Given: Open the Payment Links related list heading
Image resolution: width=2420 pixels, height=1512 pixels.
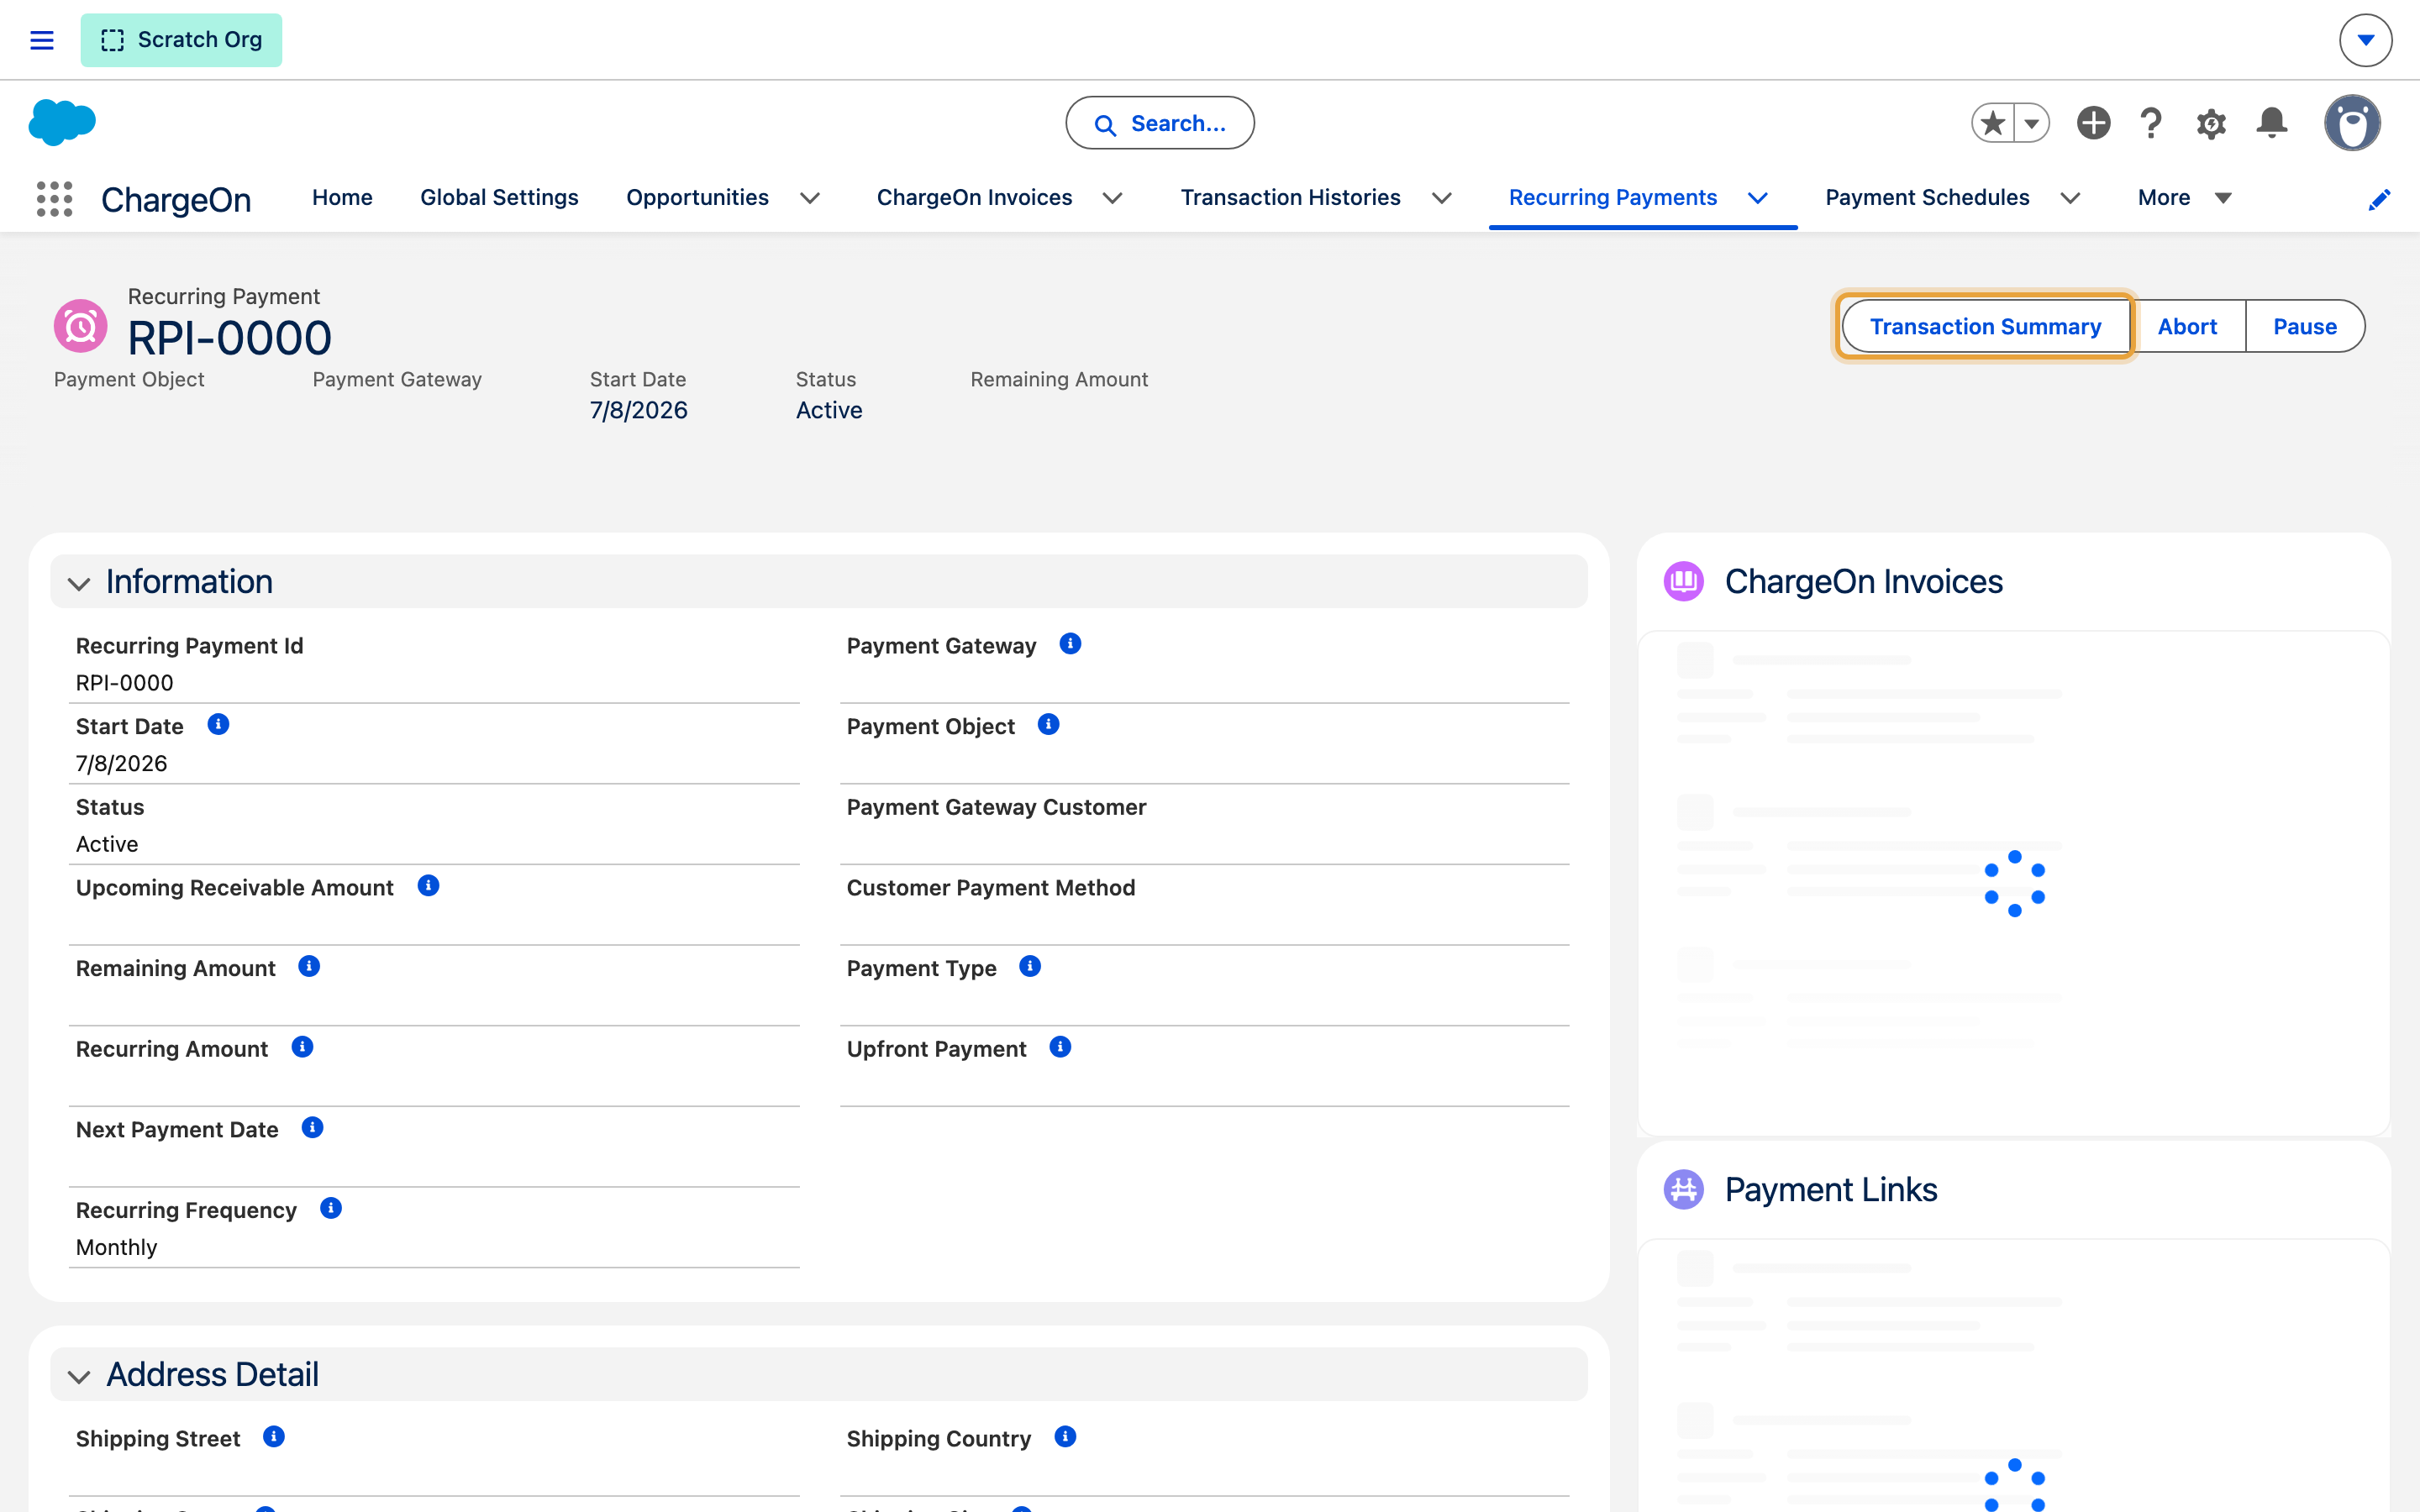Looking at the screenshot, I should pyautogui.click(x=1830, y=1189).
